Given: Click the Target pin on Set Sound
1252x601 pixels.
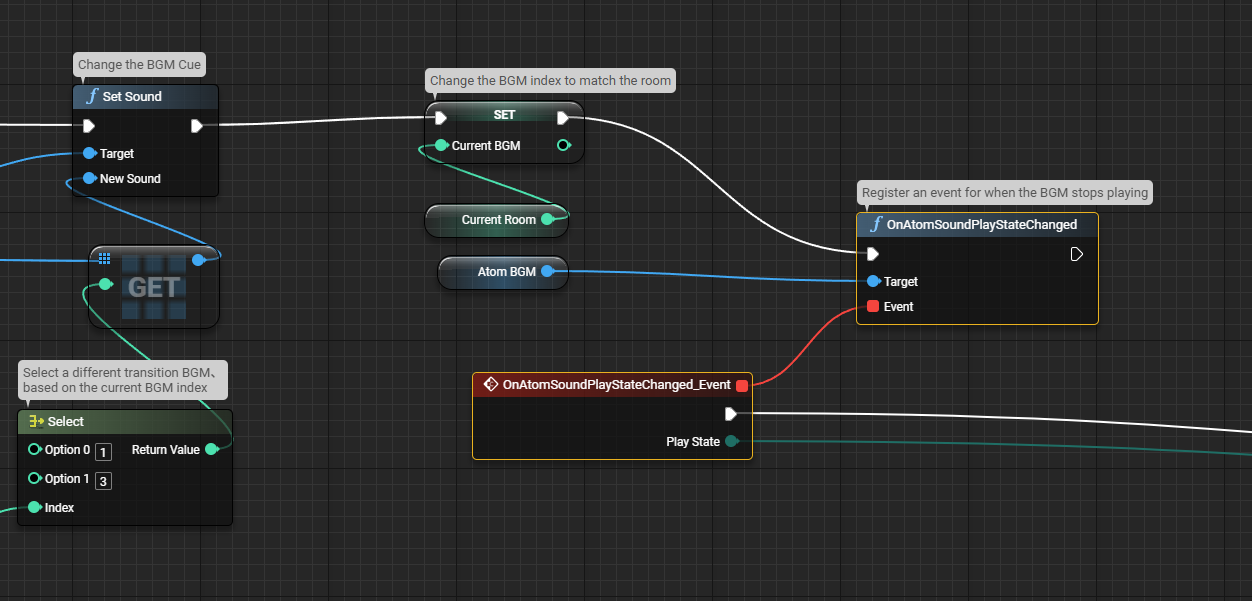Looking at the screenshot, I should (x=89, y=154).
